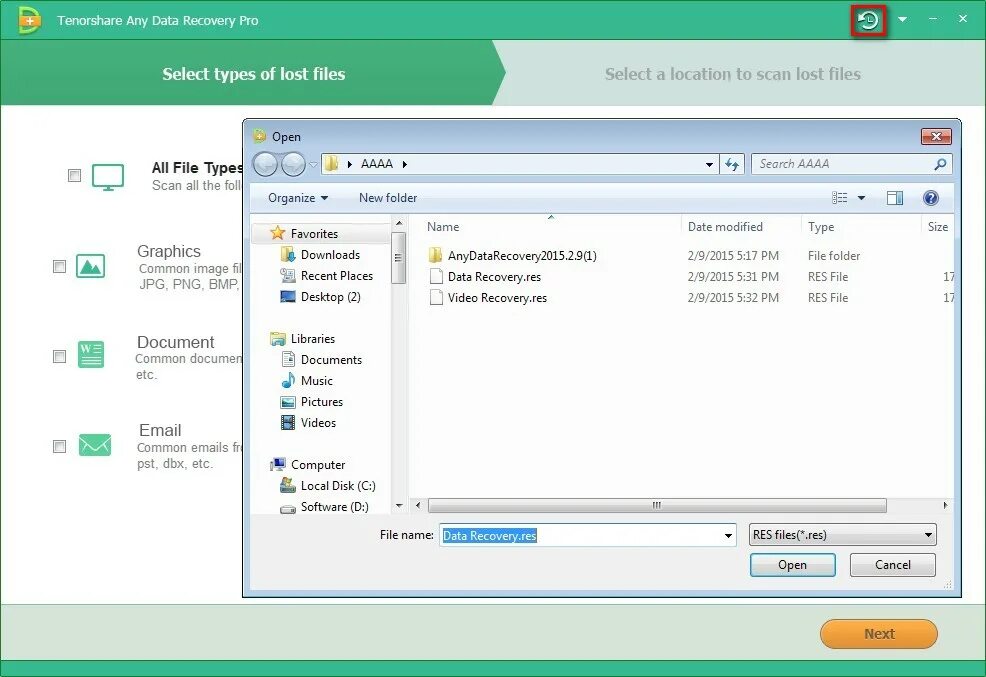Image resolution: width=986 pixels, height=677 pixels.
Task: Enable the Graphics file type checkbox
Action: tap(59, 266)
